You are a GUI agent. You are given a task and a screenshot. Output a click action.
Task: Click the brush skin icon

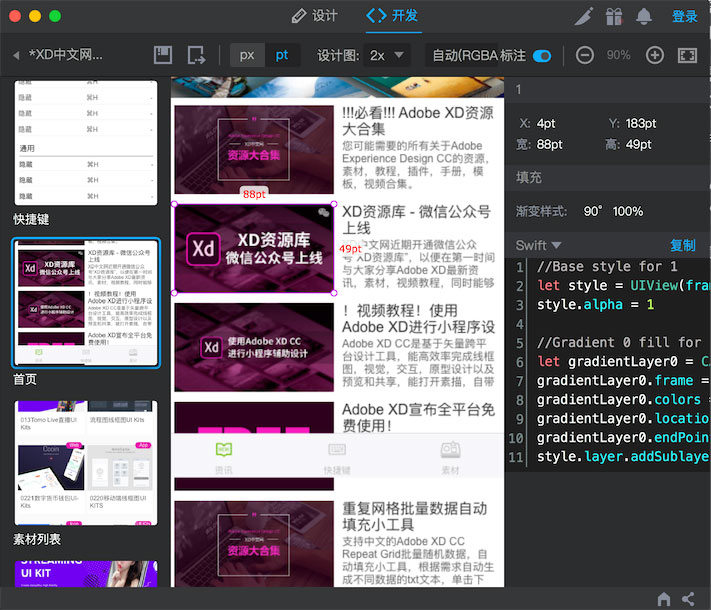[x=584, y=17]
